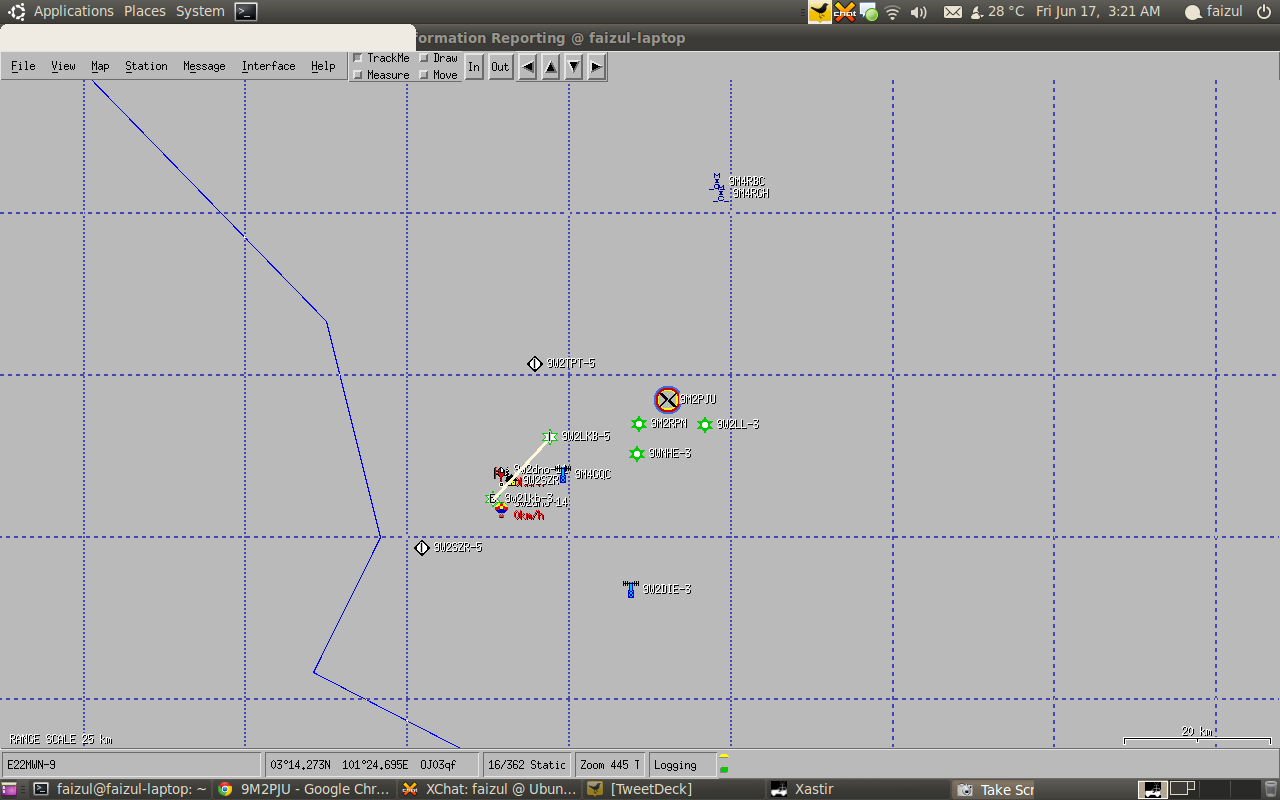Open the TweetDeck bird tray icon

click(820, 12)
